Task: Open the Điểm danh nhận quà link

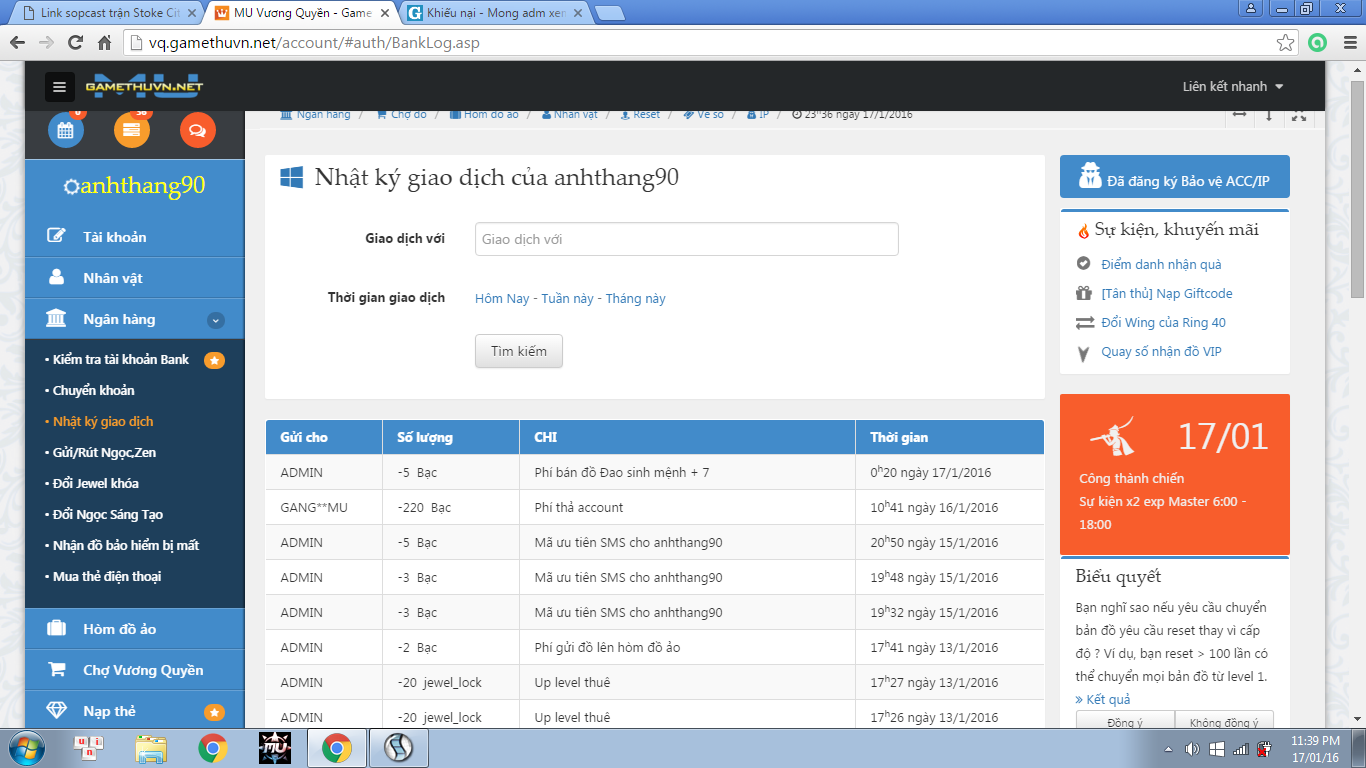Action: 1161,264
